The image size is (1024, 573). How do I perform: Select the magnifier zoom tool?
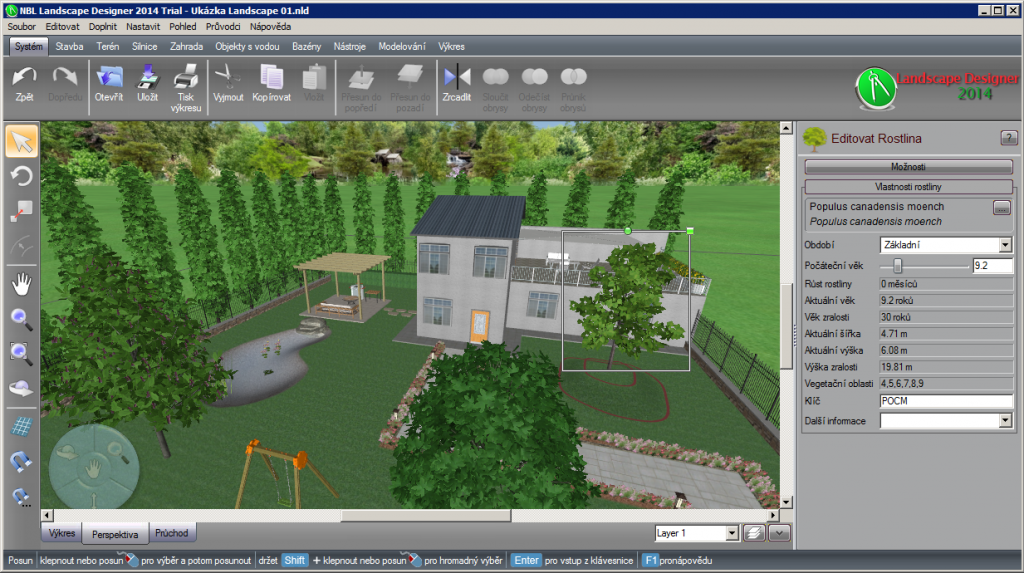pyautogui.click(x=22, y=319)
